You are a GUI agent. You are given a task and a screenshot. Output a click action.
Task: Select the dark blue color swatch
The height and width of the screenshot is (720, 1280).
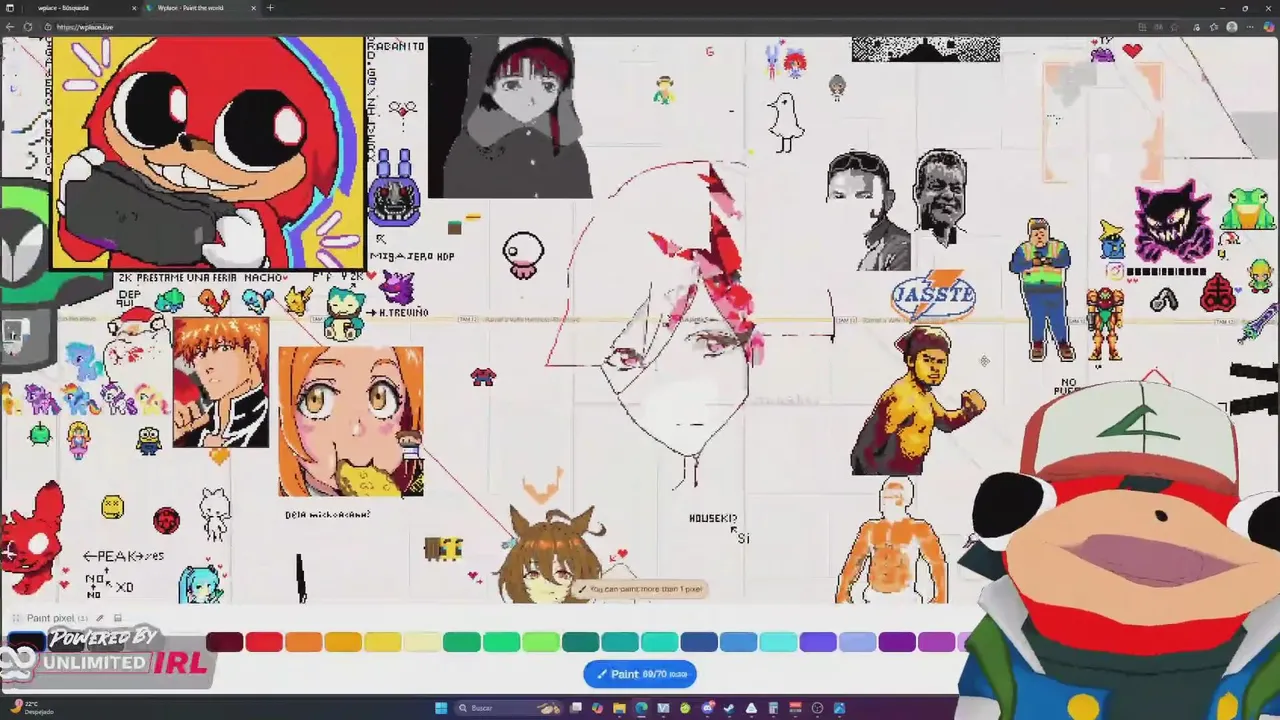[x=699, y=642]
